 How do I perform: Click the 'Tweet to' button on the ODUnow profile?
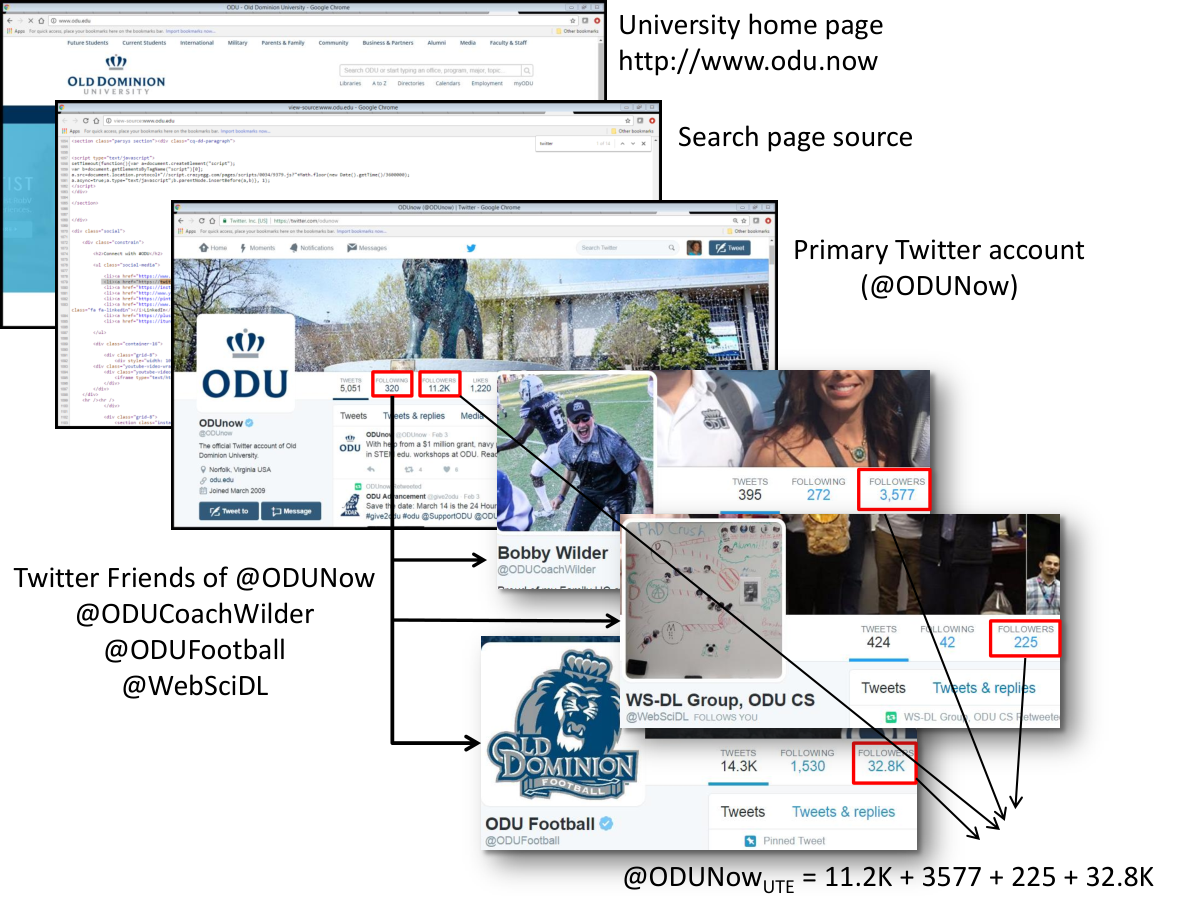click(x=228, y=510)
